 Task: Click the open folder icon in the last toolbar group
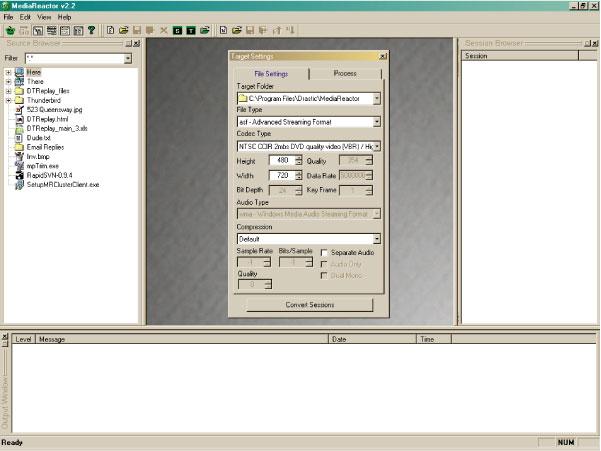236,30
